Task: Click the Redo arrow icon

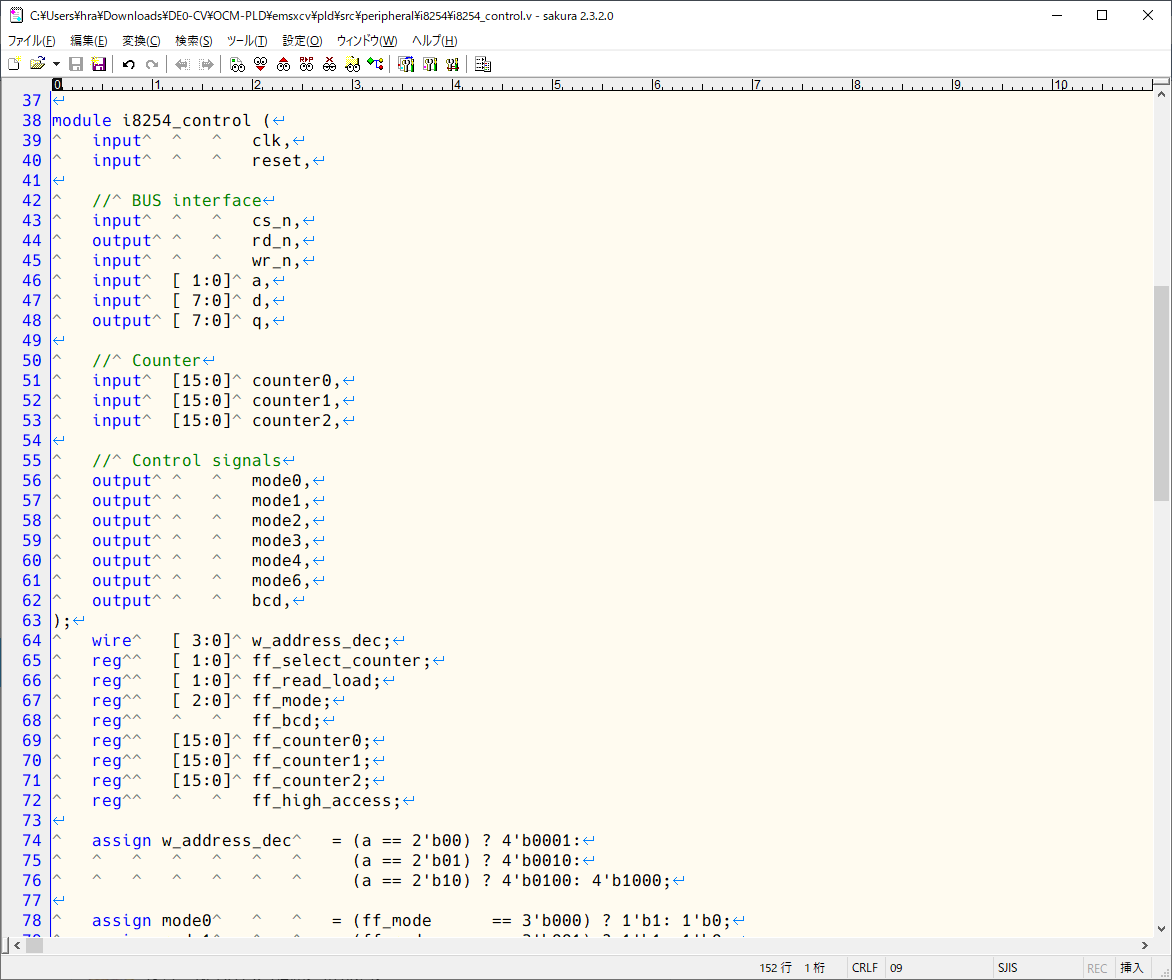Action: tap(152, 64)
